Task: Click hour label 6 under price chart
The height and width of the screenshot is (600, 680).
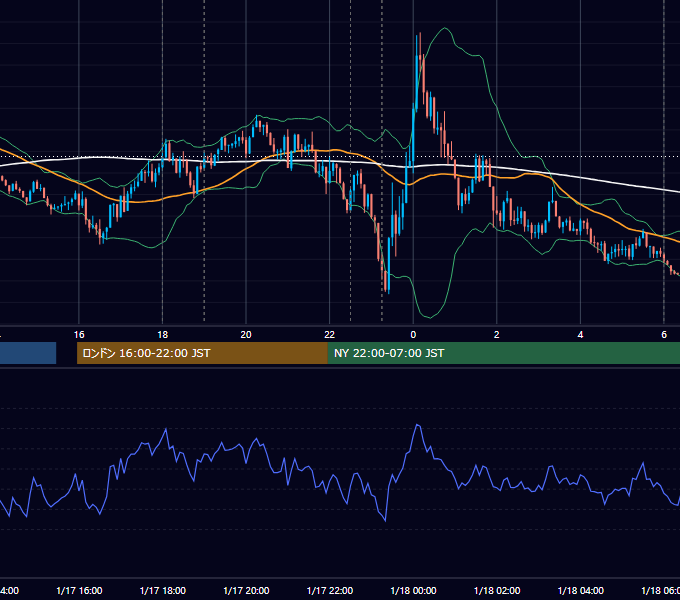Action: click(x=664, y=335)
